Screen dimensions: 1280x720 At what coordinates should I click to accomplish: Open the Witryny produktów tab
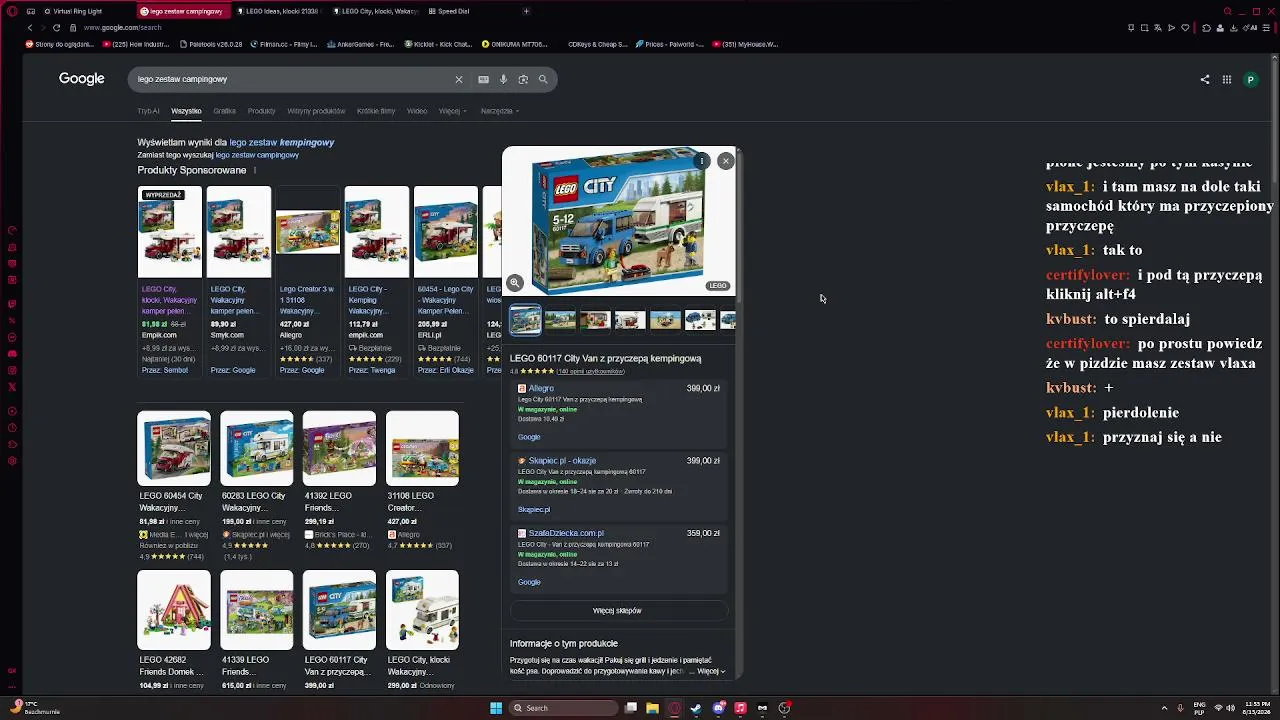tap(316, 111)
